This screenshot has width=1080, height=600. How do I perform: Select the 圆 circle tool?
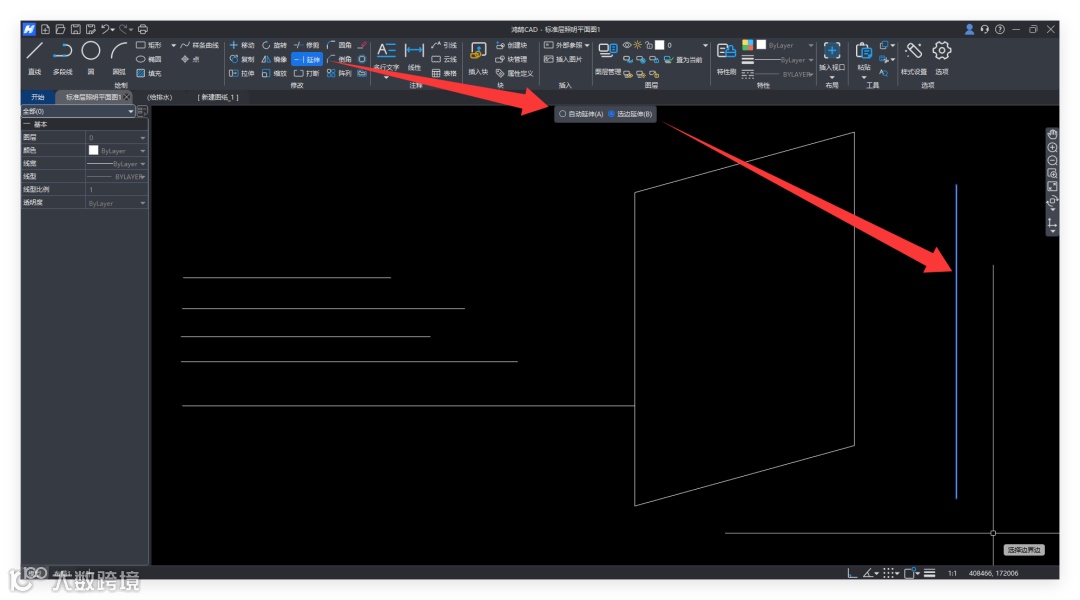click(x=91, y=58)
